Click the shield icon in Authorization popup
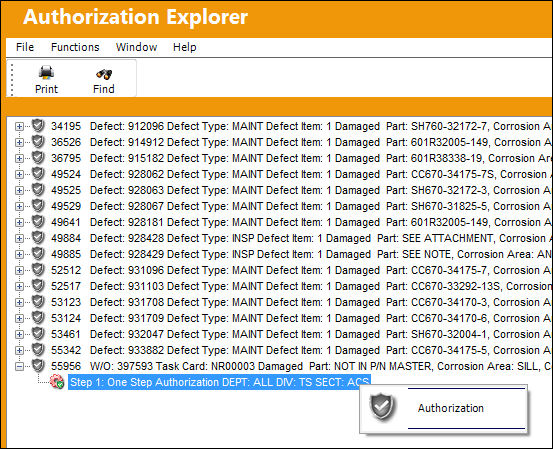 (382, 407)
